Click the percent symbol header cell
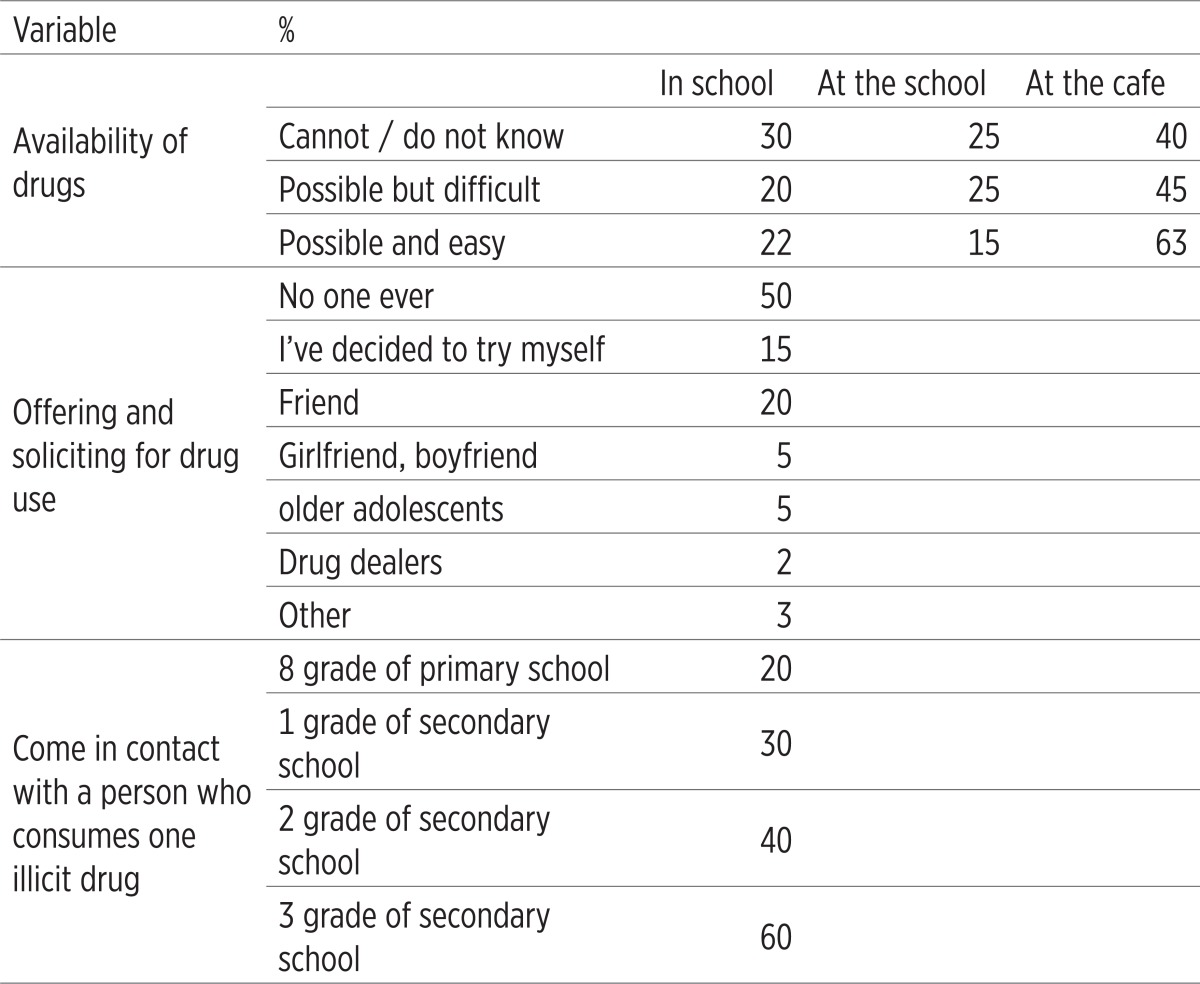The width and height of the screenshot is (1200, 984). click(287, 30)
